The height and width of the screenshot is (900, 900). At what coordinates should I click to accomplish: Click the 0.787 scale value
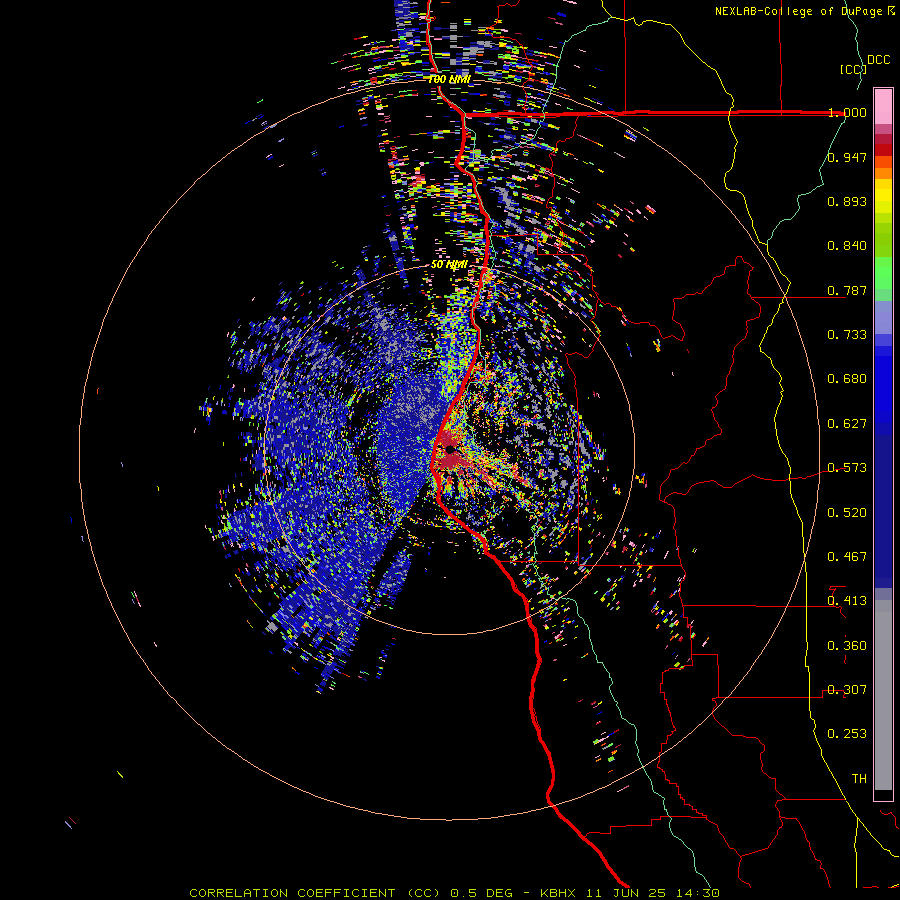pos(847,290)
